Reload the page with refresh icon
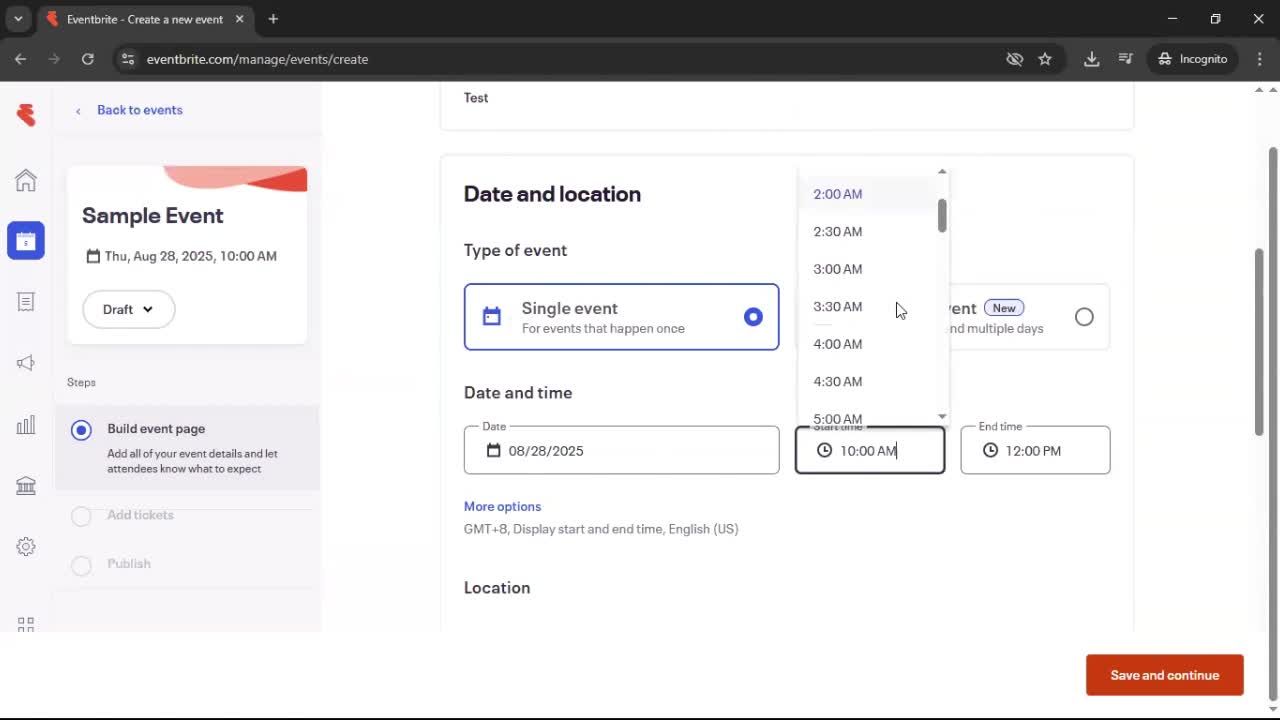1280x720 pixels. (88, 59)
